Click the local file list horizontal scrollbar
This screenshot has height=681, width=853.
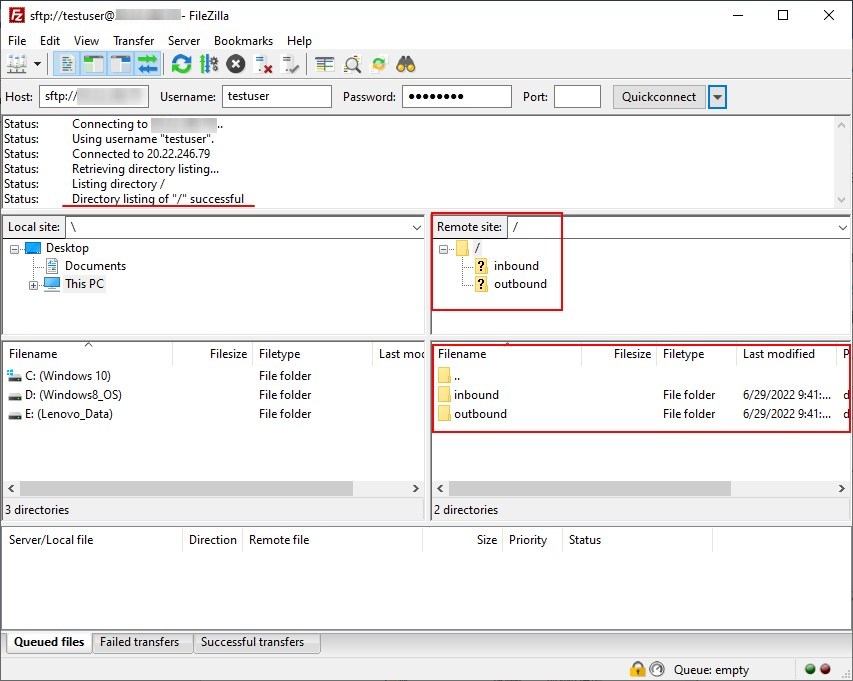187,488
